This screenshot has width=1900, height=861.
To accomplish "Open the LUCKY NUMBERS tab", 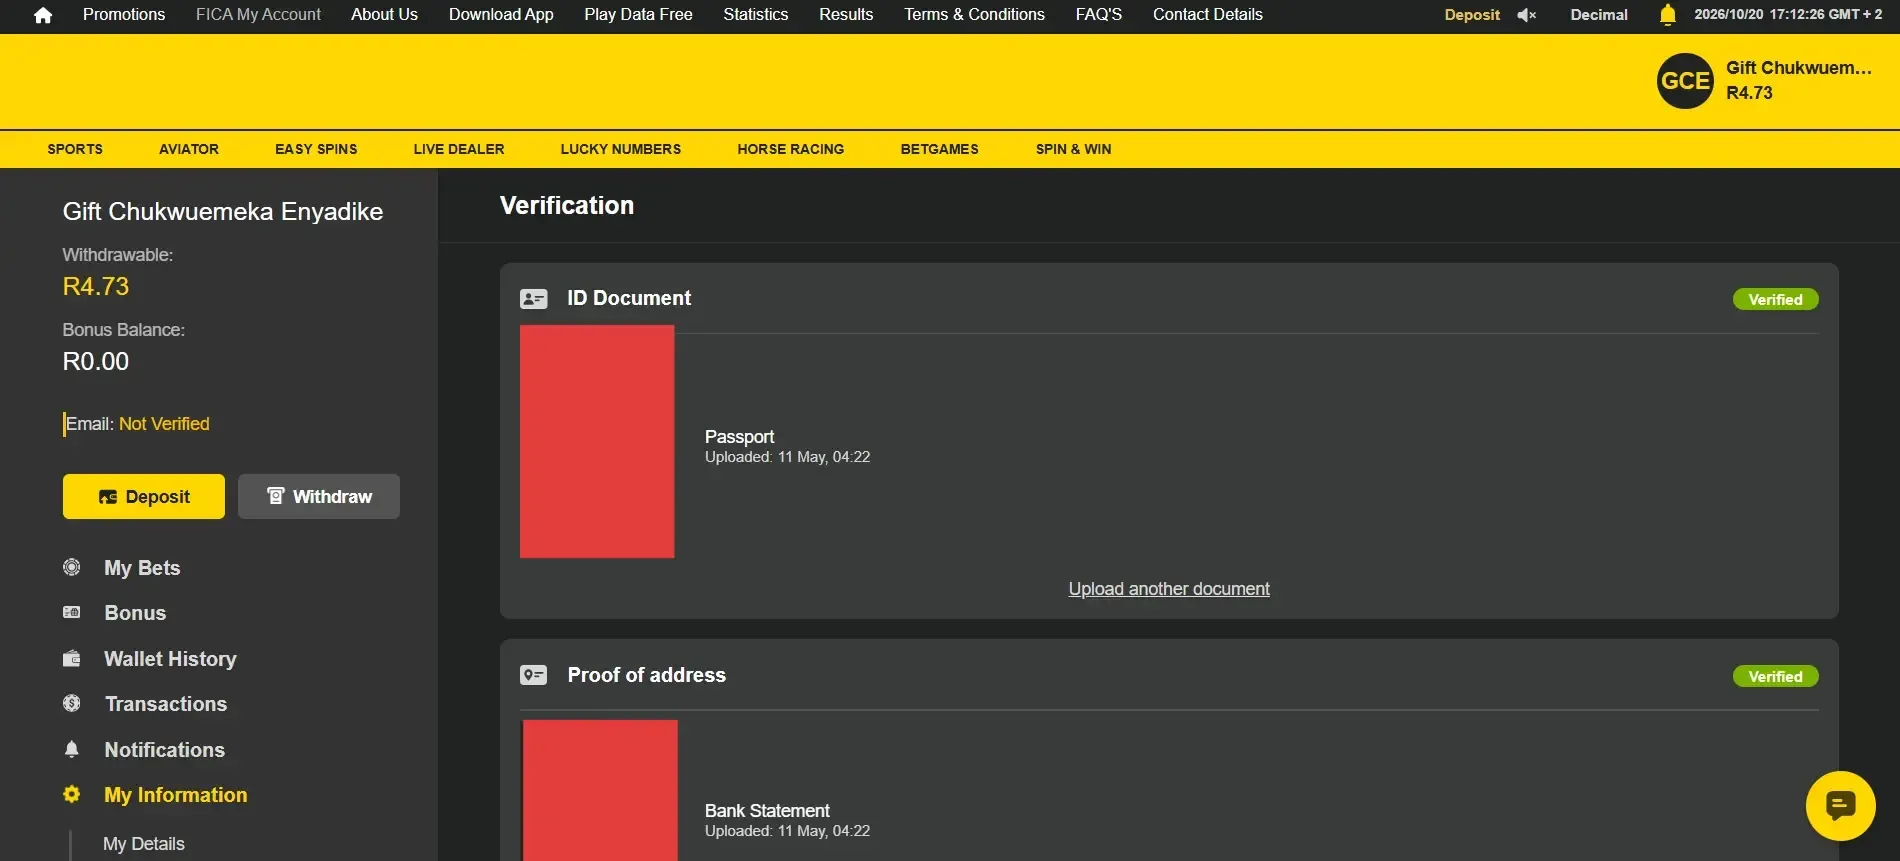I will click(621, 149).
